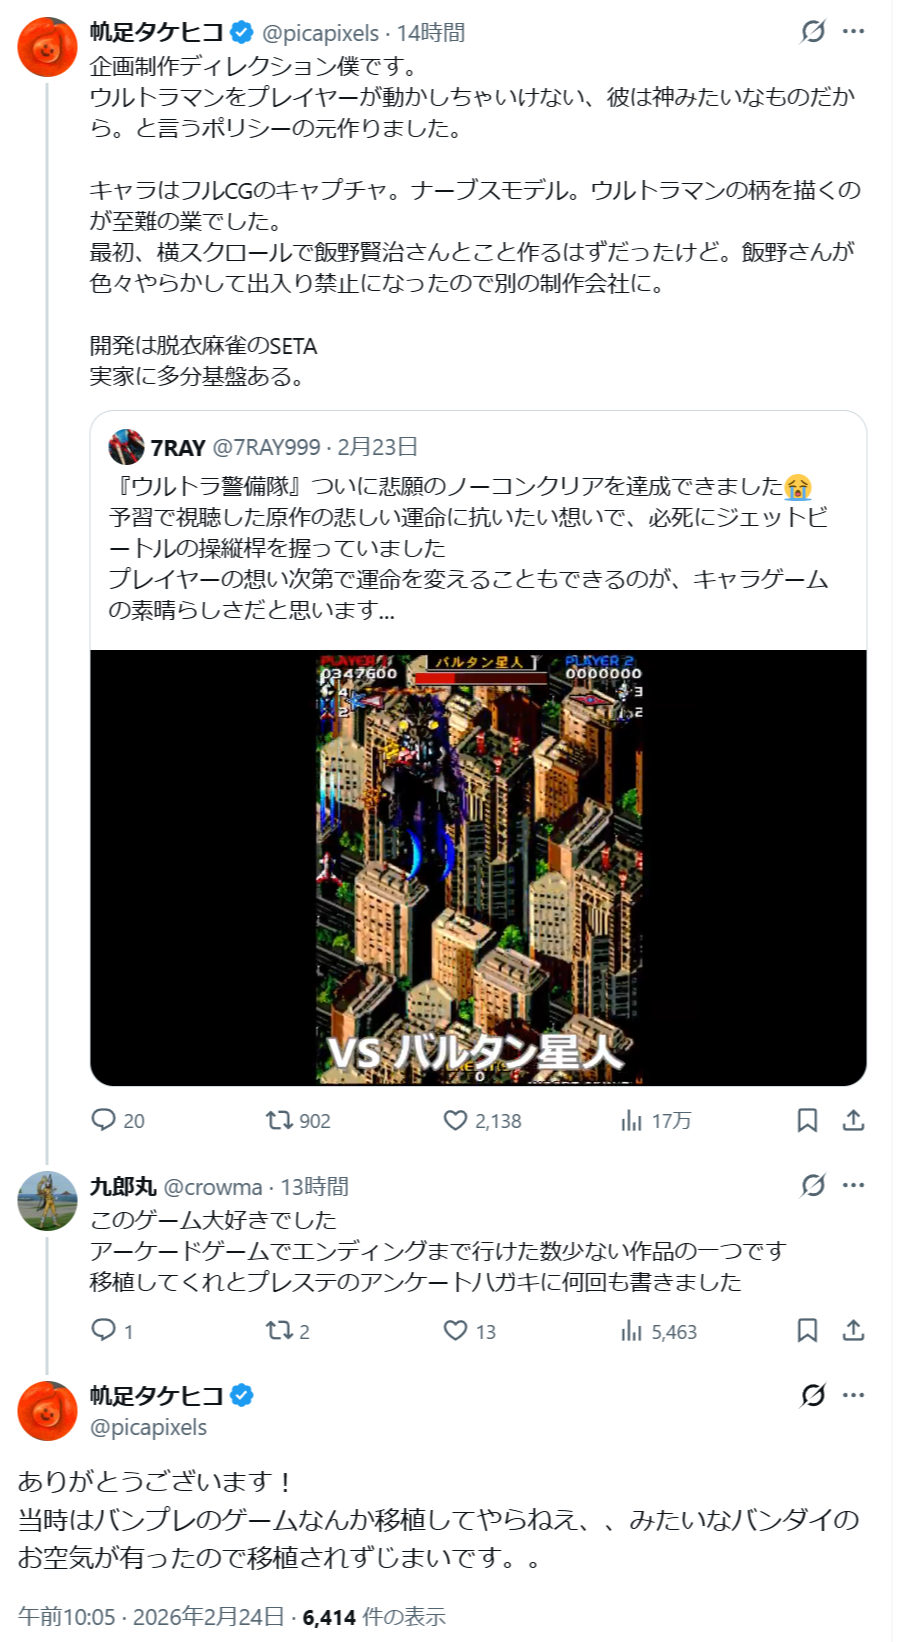Viewport: 897px width, 1642px height.
Task: Reply to 九郎丸's post
Action: [x=104, y=1330]
